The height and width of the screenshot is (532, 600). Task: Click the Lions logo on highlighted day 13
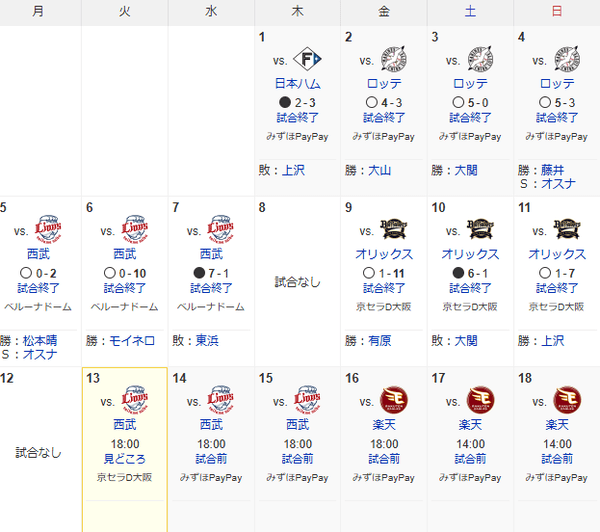pyautogui.click(x=135, y=401)
